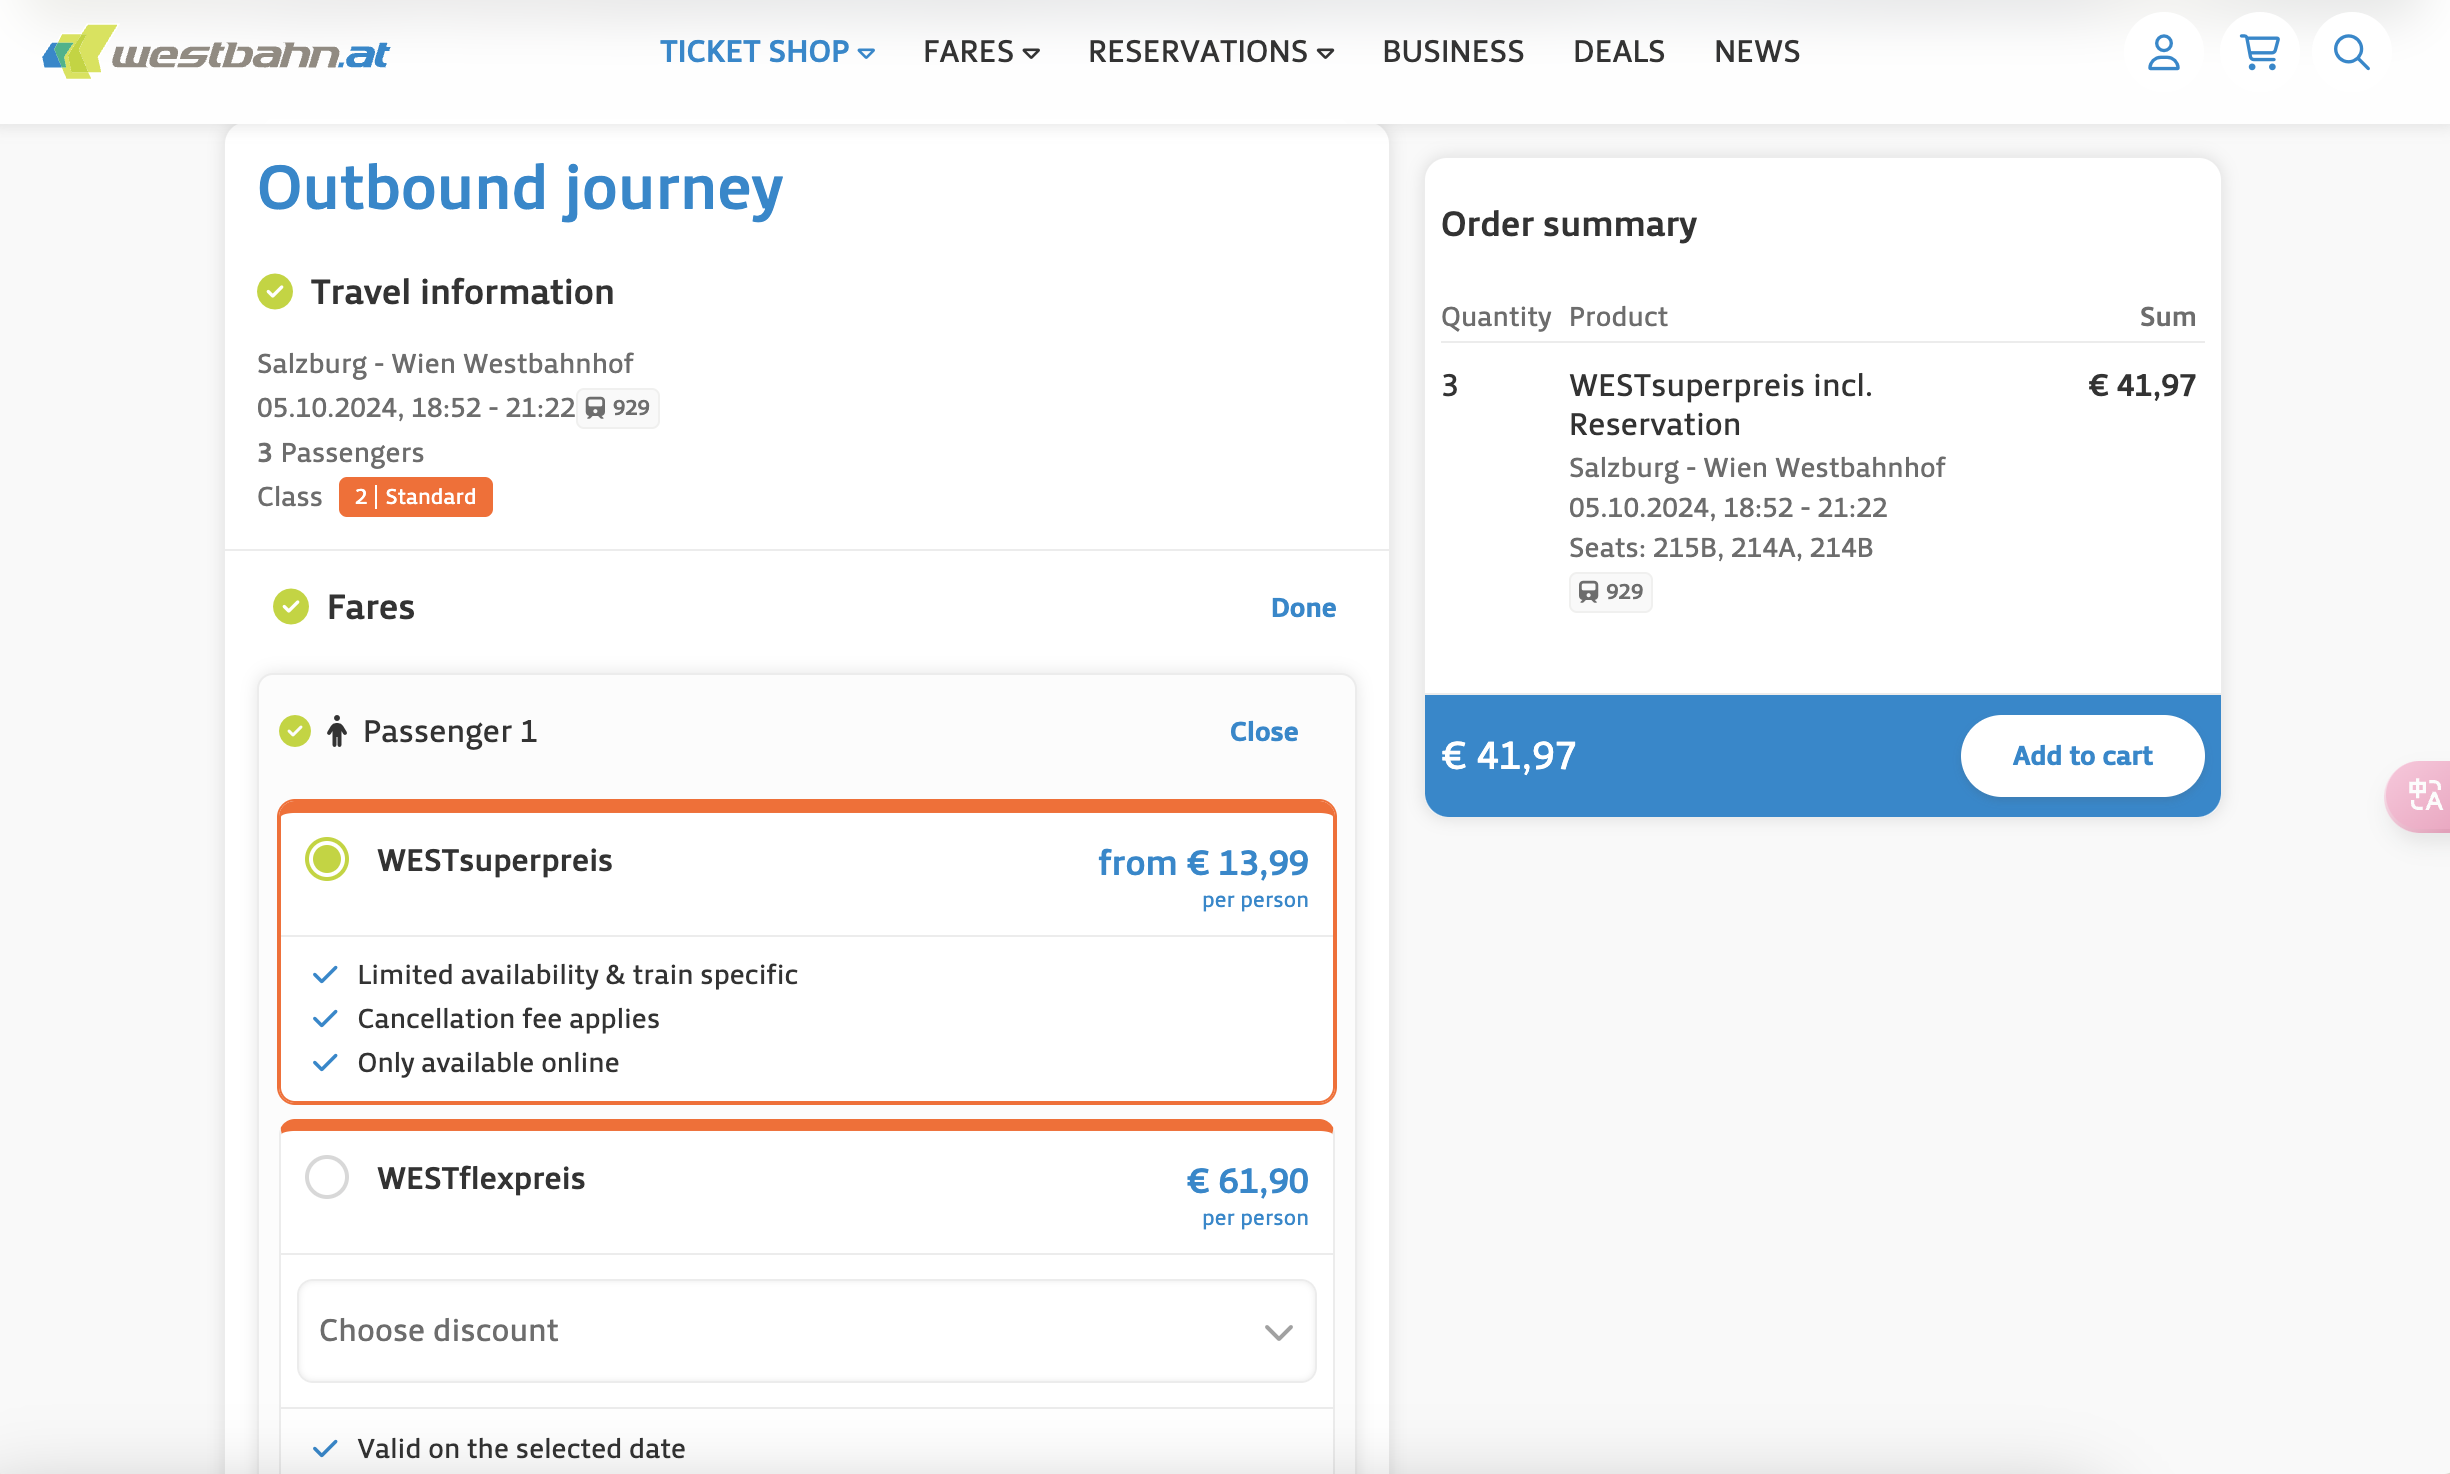Click the Order summary heading
This screenshot has height=1474, width=2450.
1569,224
